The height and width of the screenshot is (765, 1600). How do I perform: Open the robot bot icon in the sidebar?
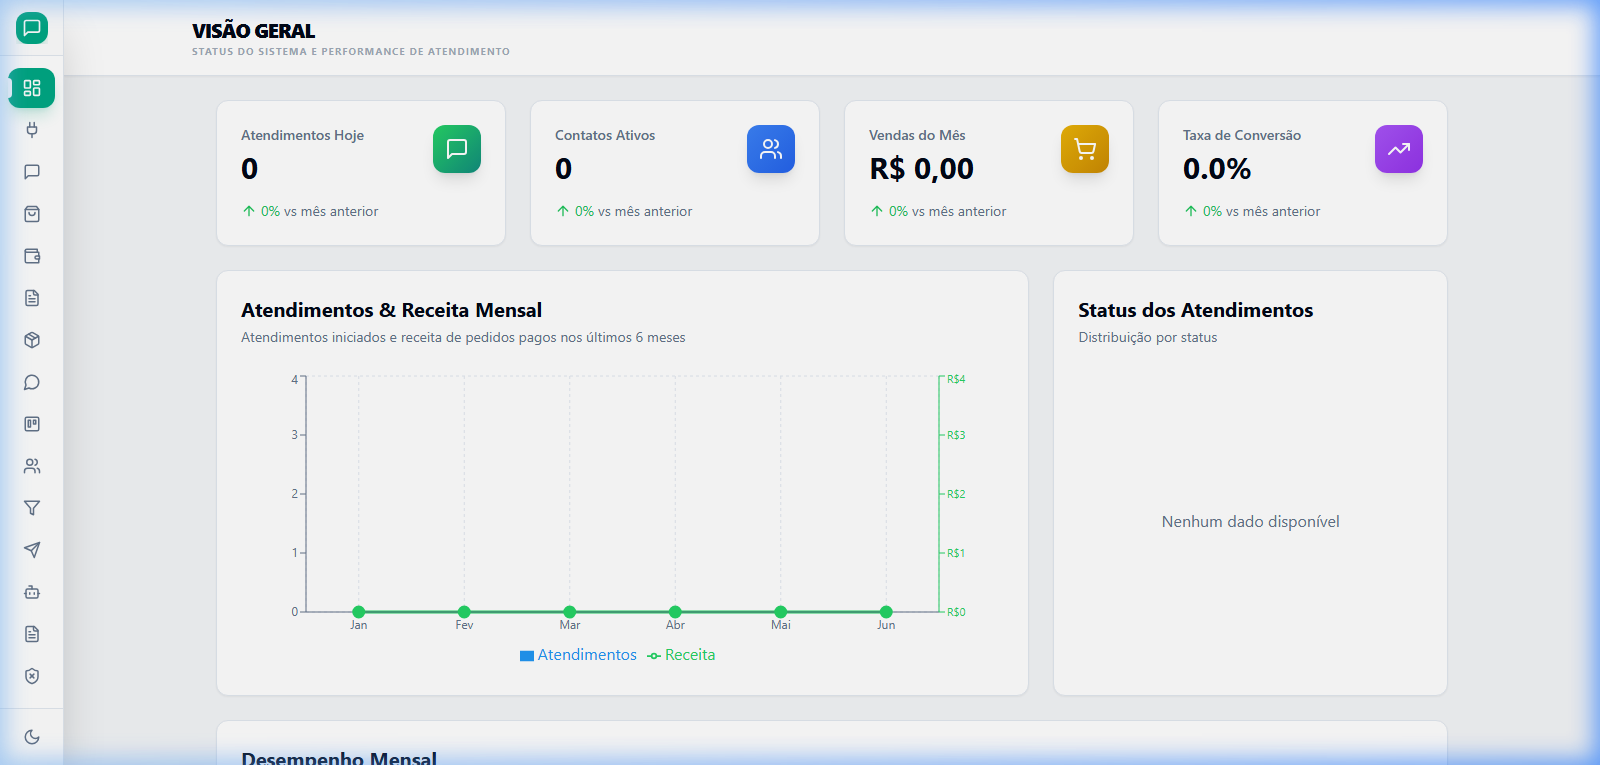32,592
